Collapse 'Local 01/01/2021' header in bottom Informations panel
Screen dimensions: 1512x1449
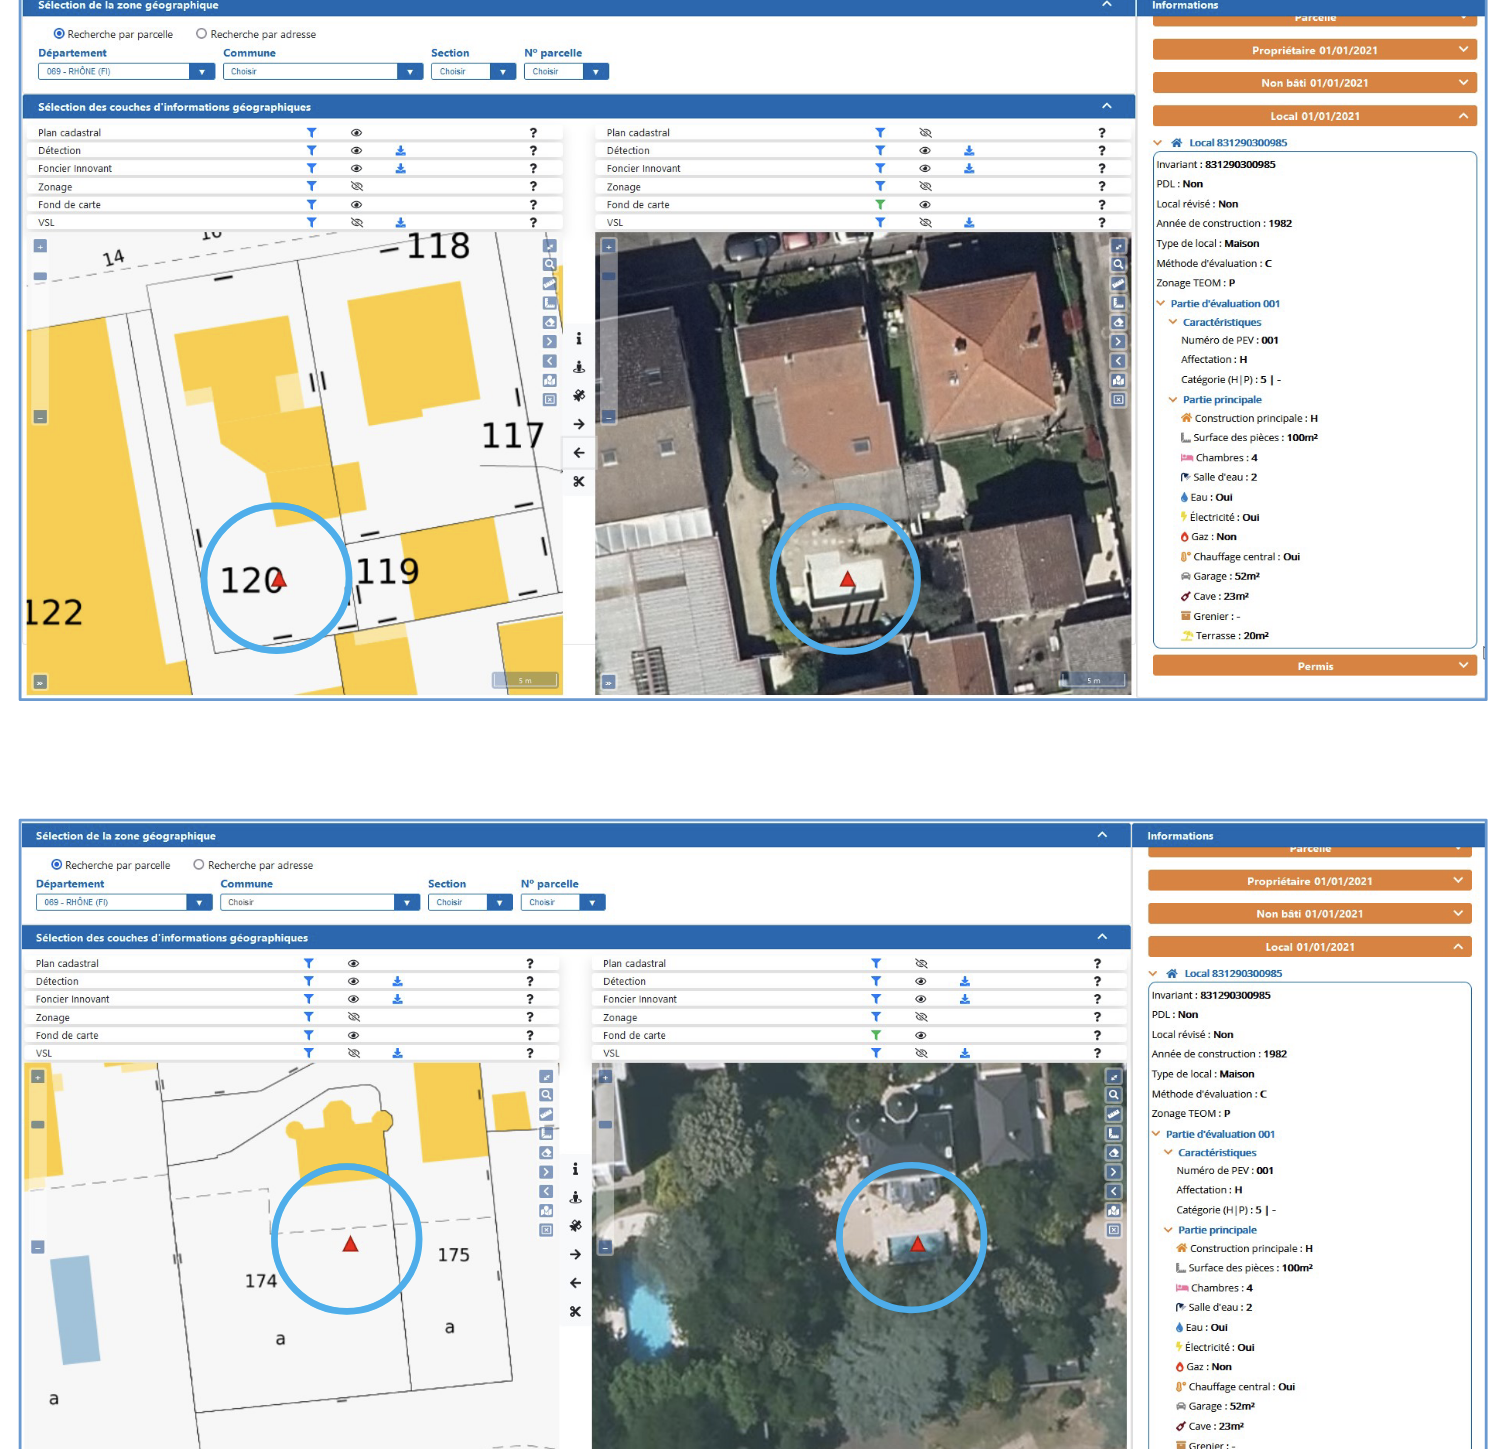(x=1309, y=947)
